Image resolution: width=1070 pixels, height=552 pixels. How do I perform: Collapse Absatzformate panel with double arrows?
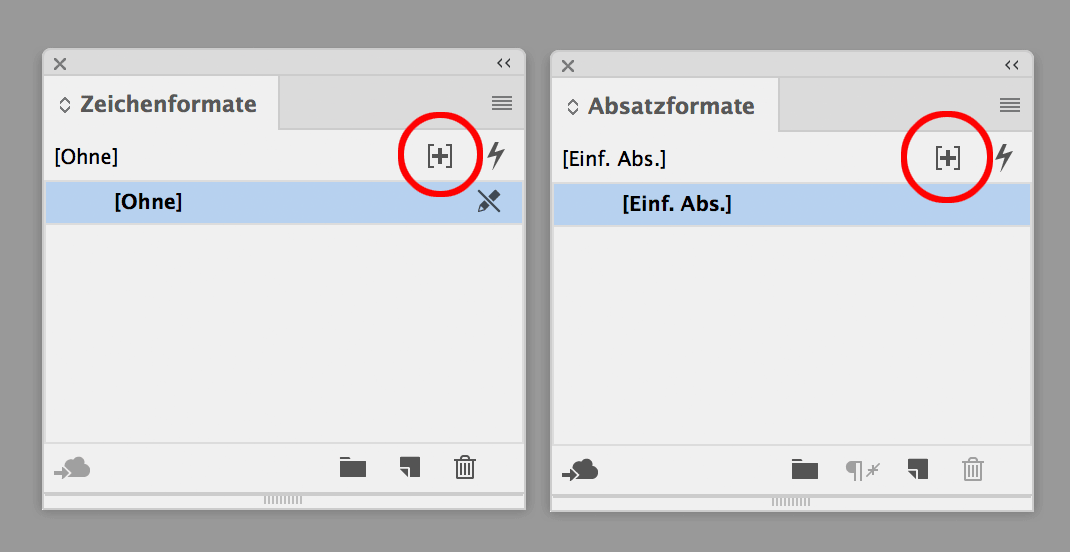[x=1012, y=65]
